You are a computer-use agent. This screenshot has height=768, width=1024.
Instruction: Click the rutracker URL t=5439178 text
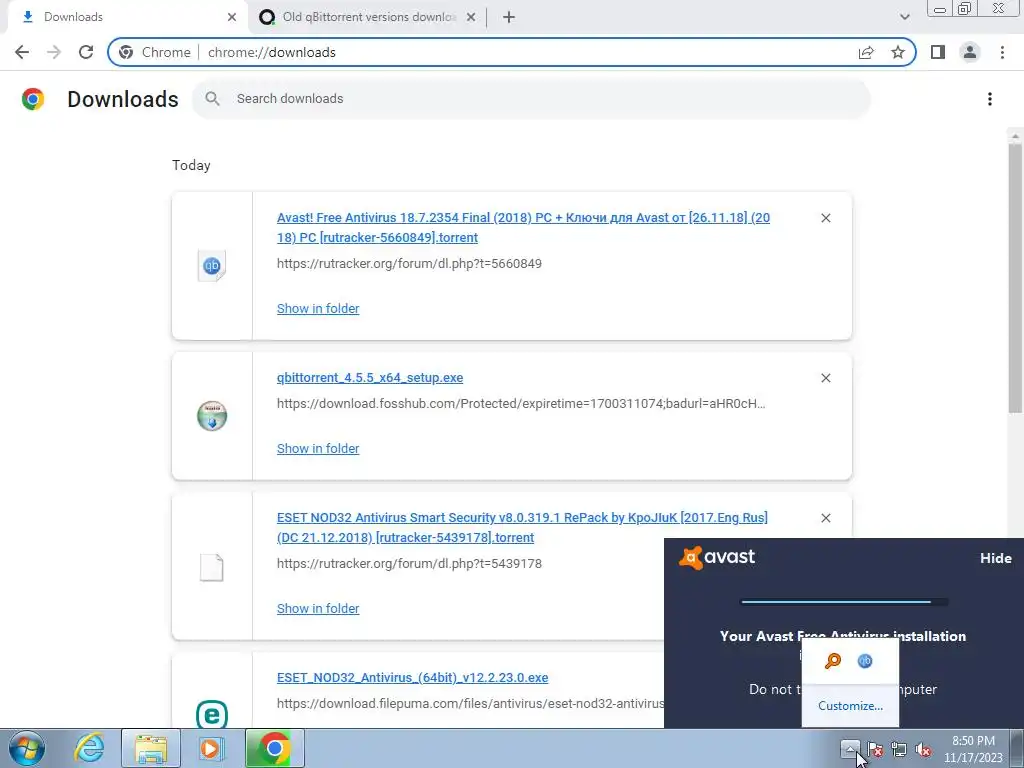(x=409, y=564)
